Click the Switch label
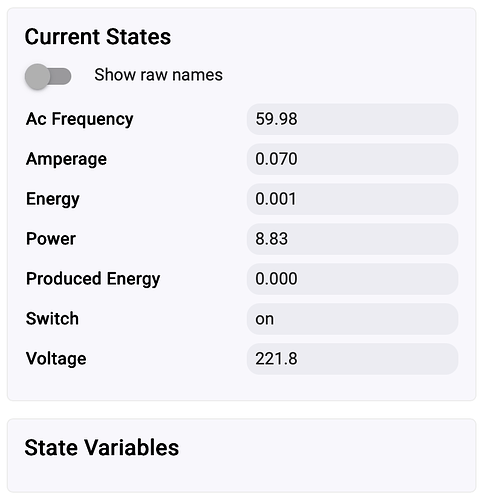This screenshot has width=485, height=500. [x=52, y=319]
